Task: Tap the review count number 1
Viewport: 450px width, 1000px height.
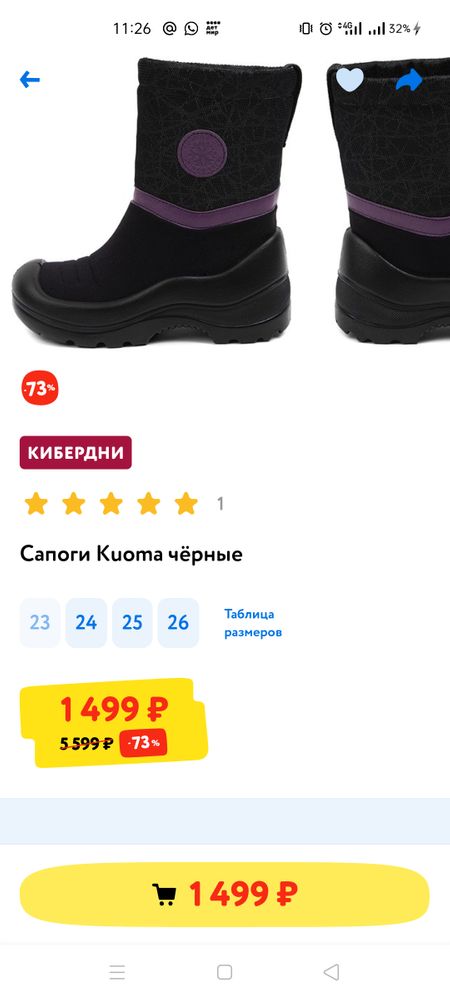Action: (220, 504)
